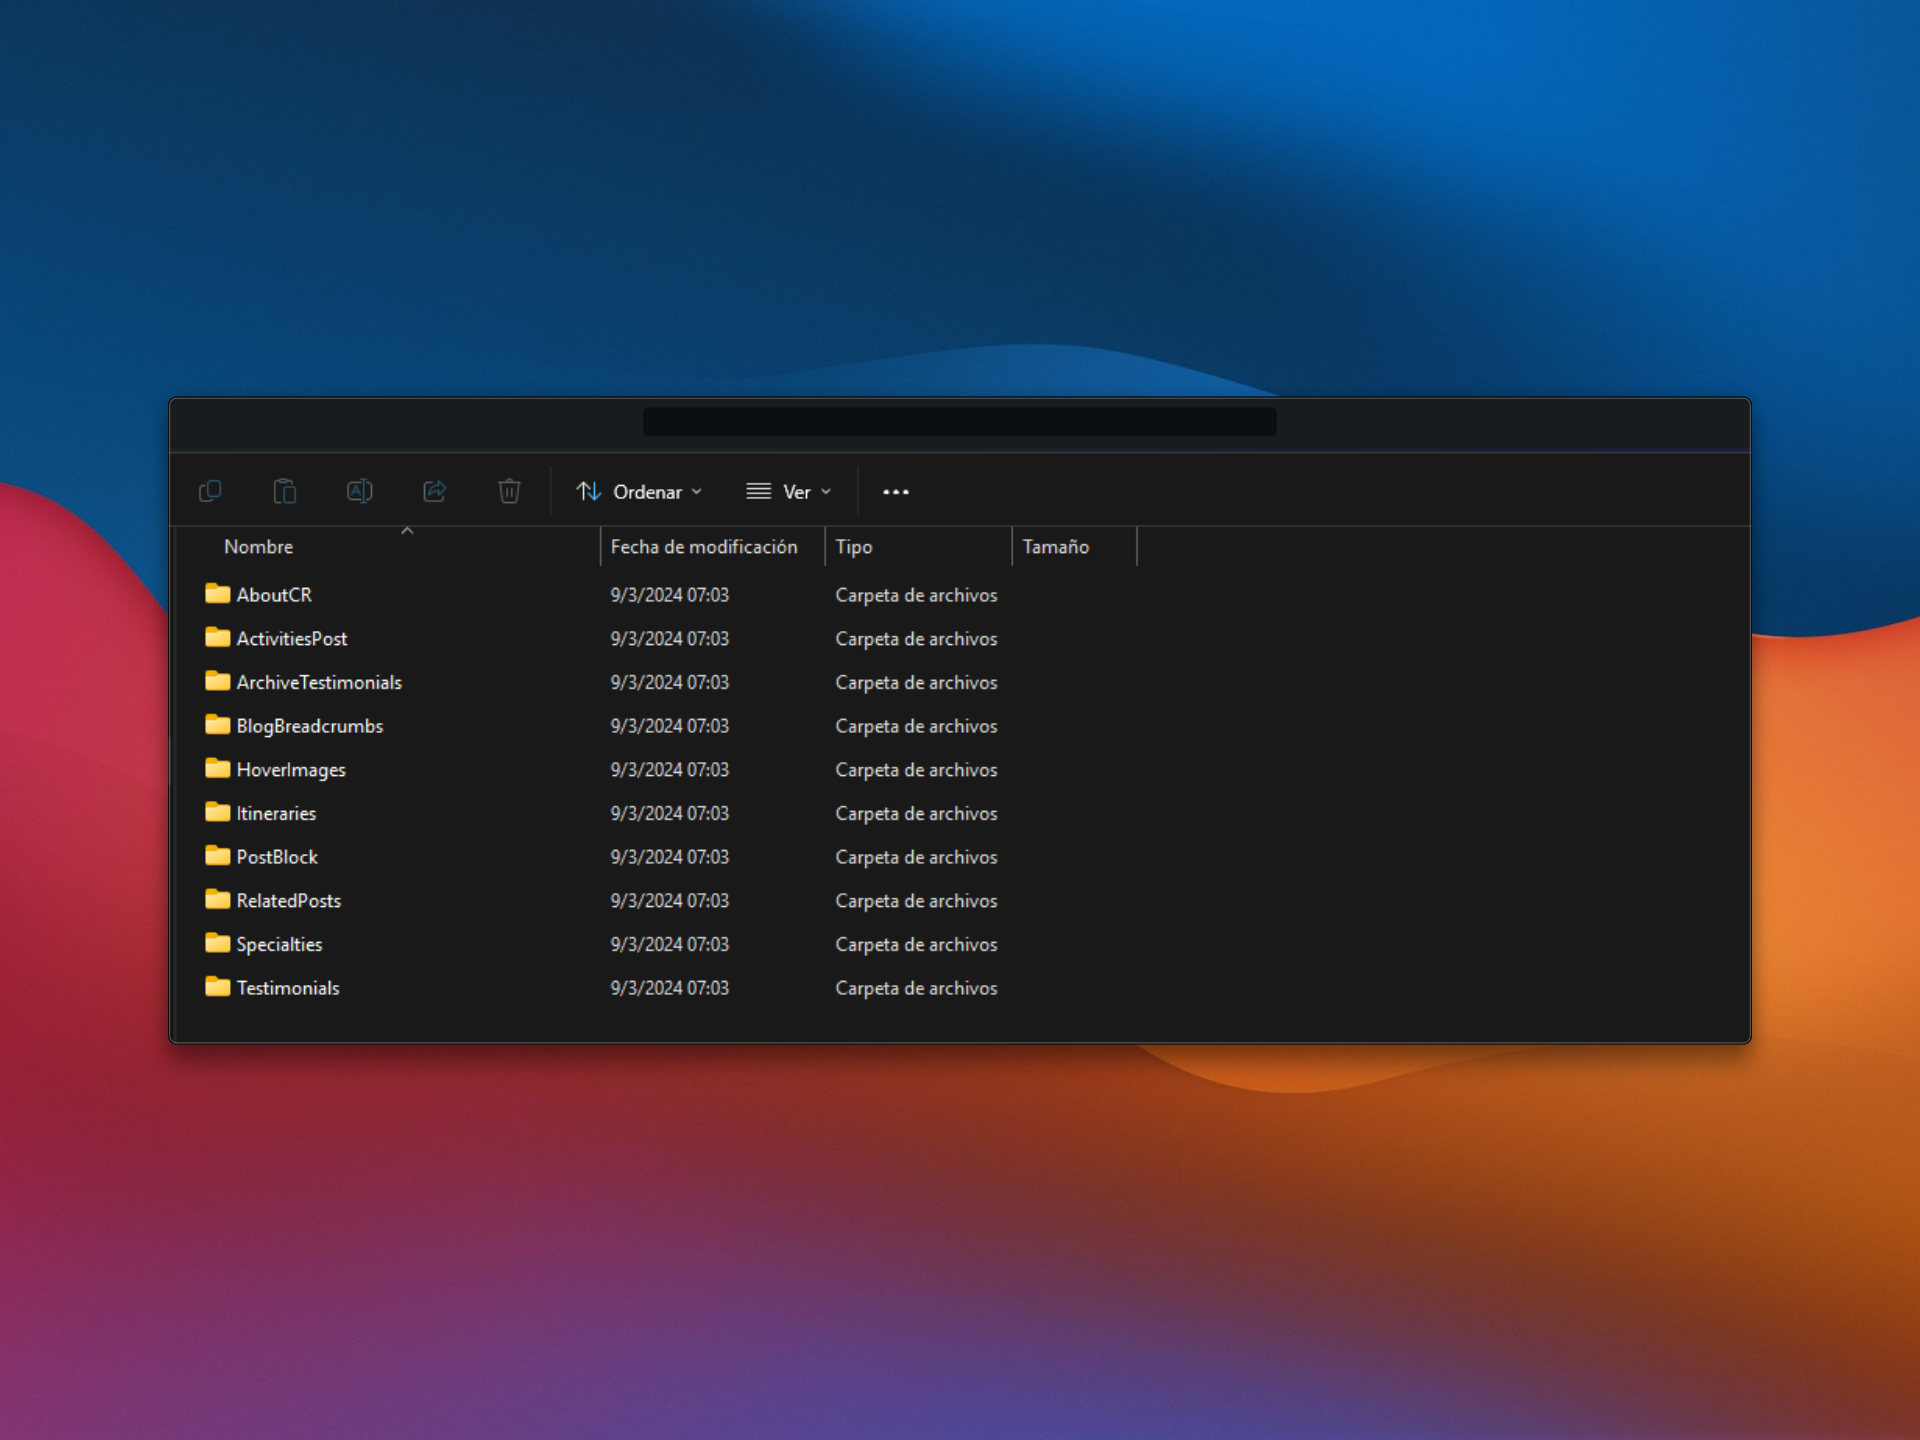Sort by the Nombre column header
The width and height of the screenshot is (1920, 1440).
click(259, 547)
